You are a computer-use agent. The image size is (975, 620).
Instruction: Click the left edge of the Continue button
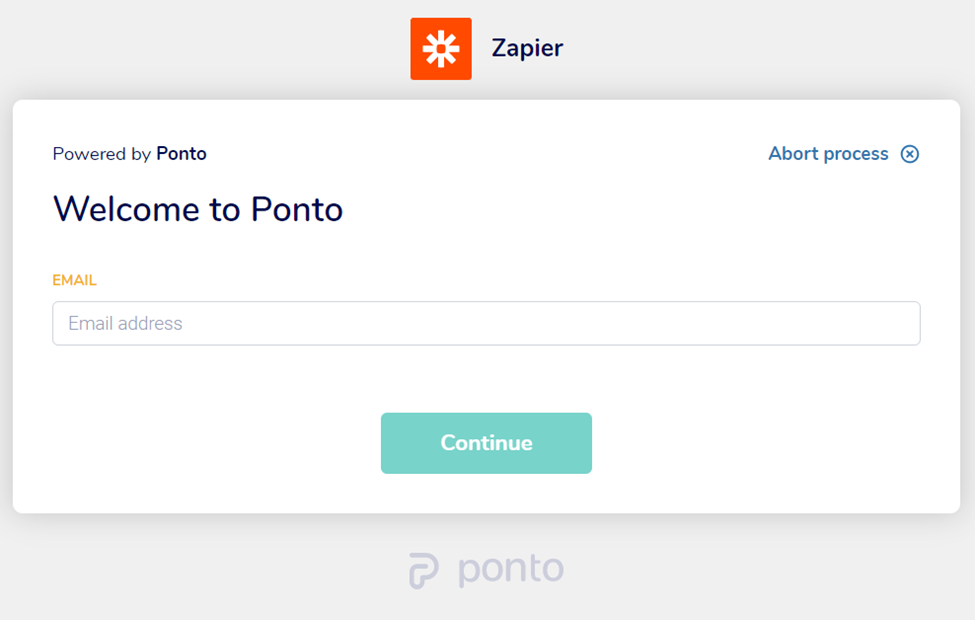[x=390, y=443]
